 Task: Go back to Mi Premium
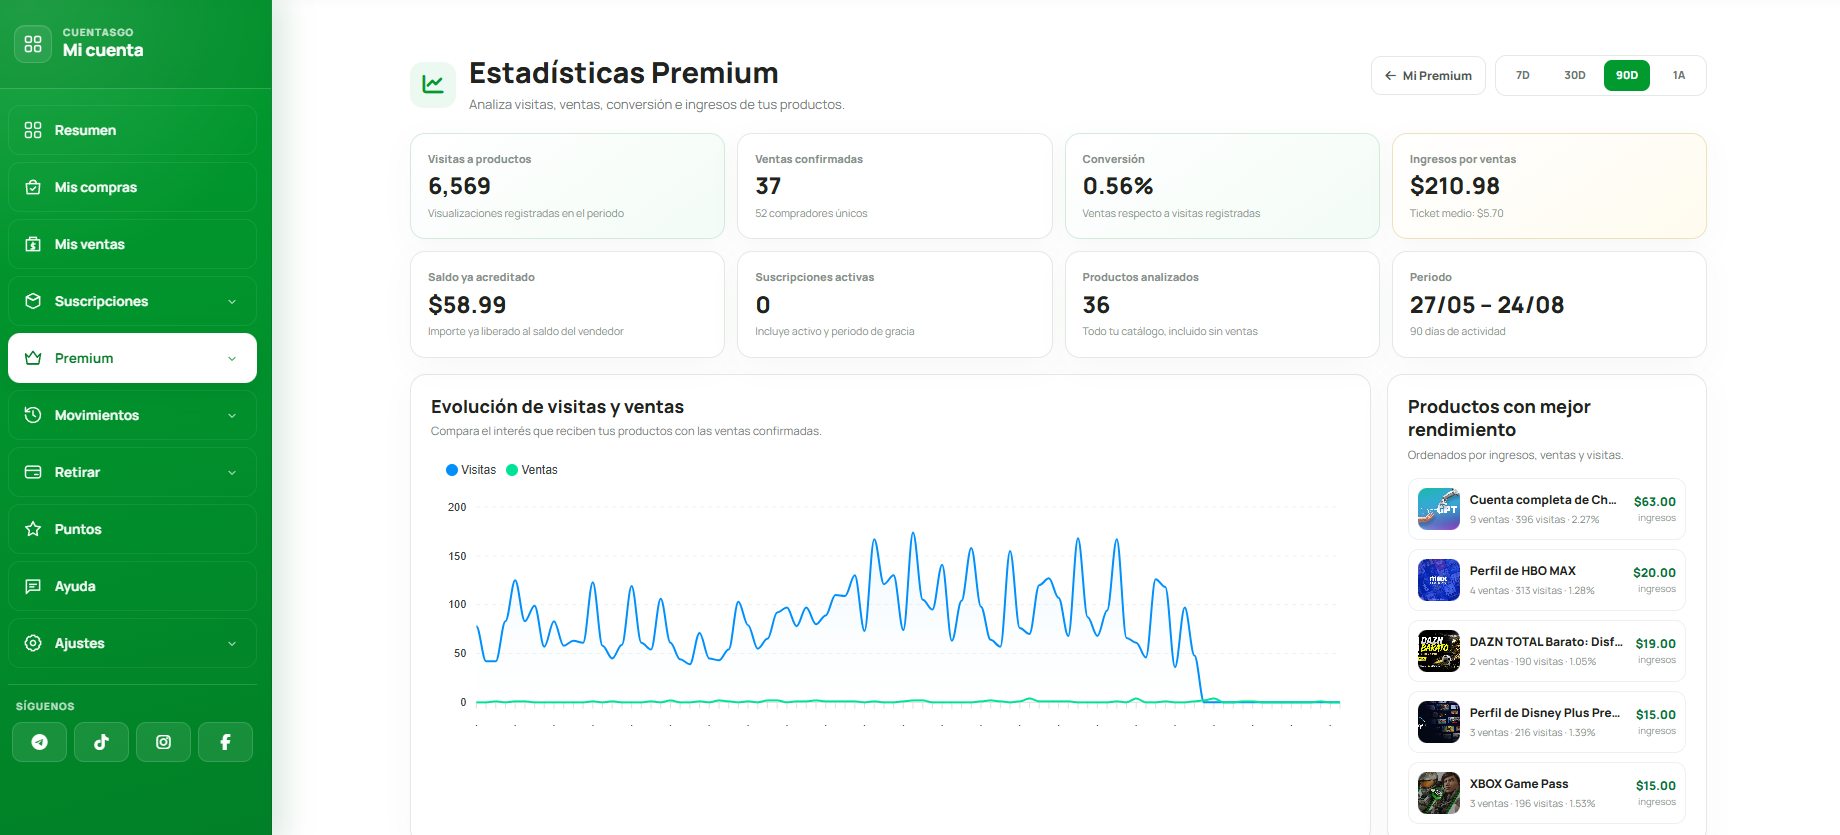tap(1428, 76)
